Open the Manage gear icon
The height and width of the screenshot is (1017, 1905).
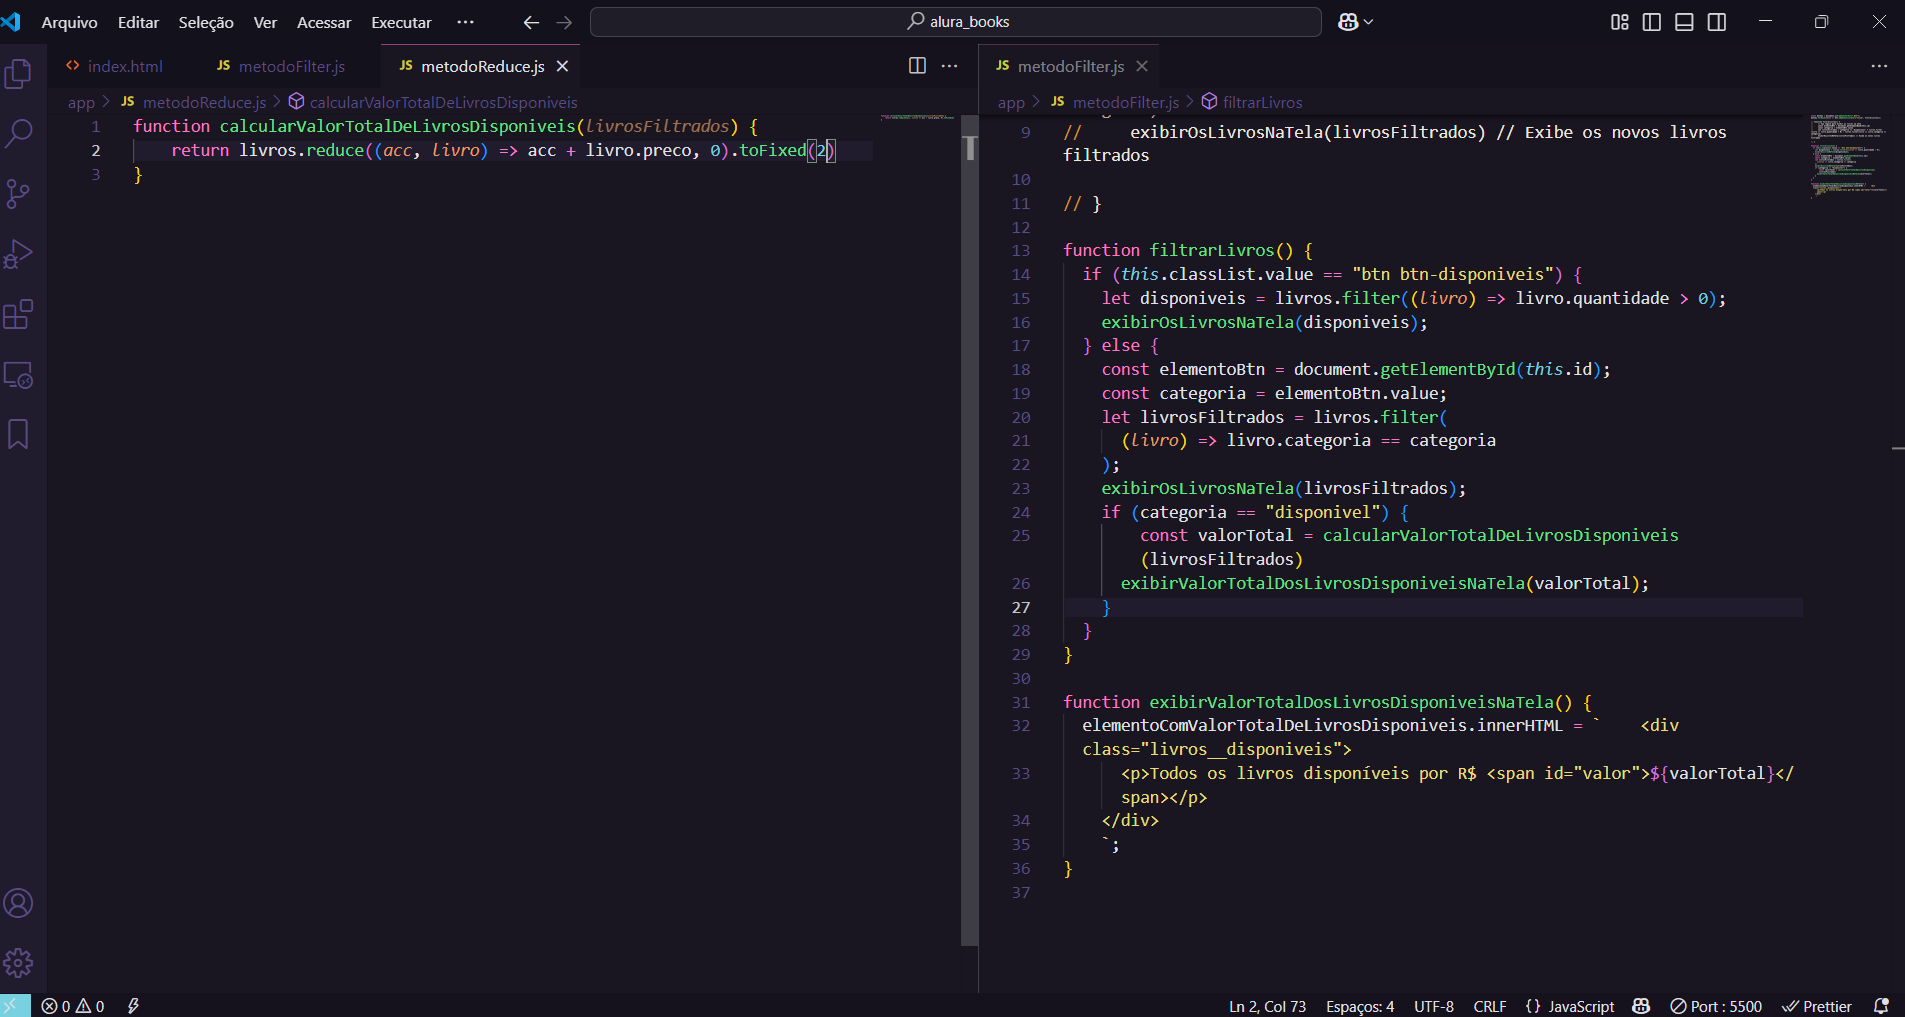pos(19,963)
